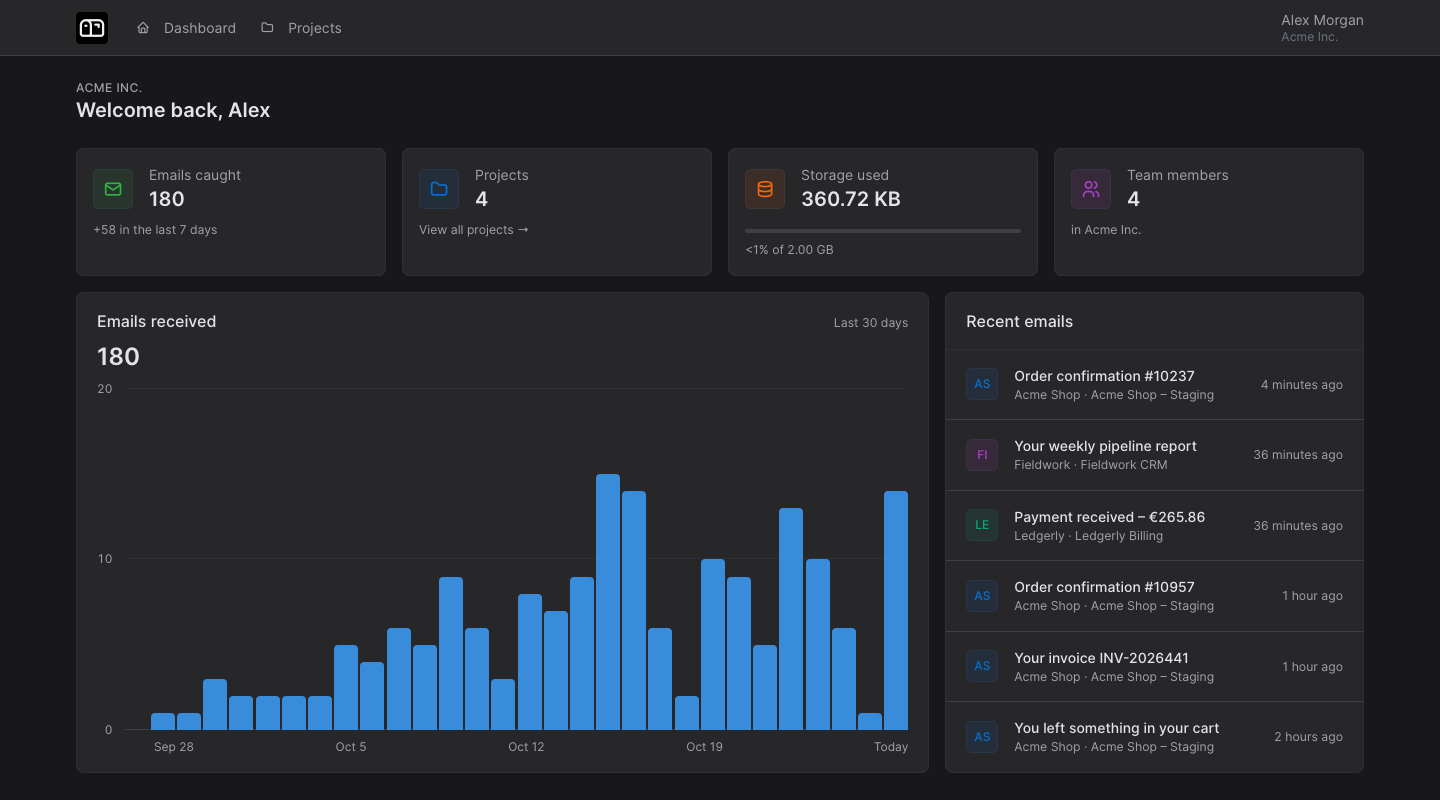Open the Order confirmation #10957 email
This screenshot has width=1440, height=800.
(1154, 596)
